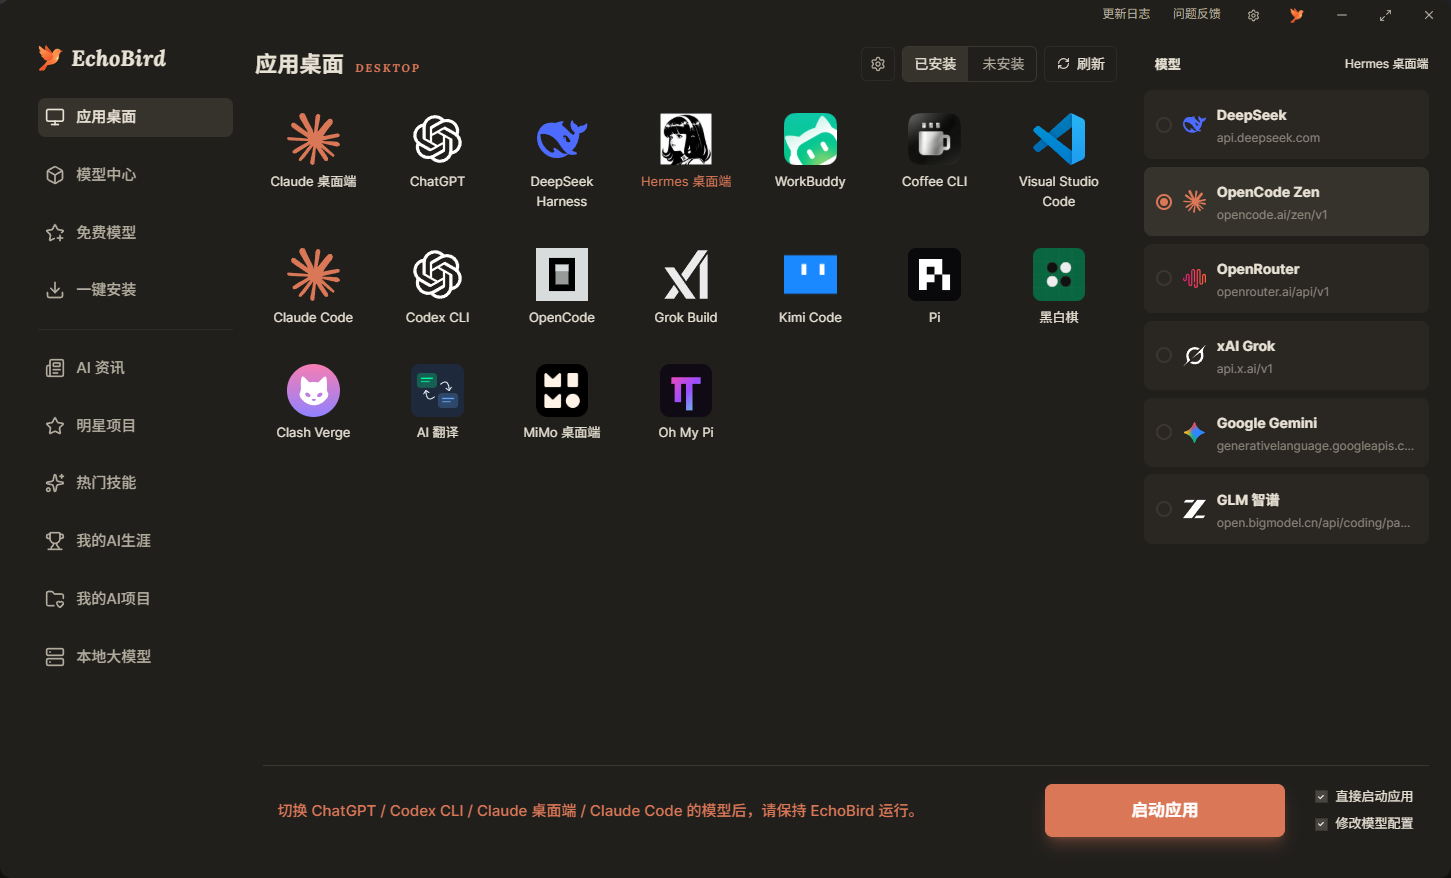Select Hermes 桌面端 app icon
This screenshot has width=1451, height=878.
tap(686, 139)
